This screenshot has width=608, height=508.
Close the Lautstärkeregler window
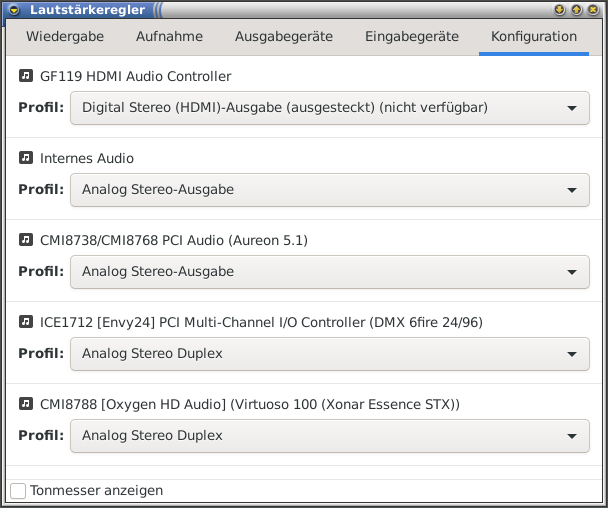[x=594, y=10]
